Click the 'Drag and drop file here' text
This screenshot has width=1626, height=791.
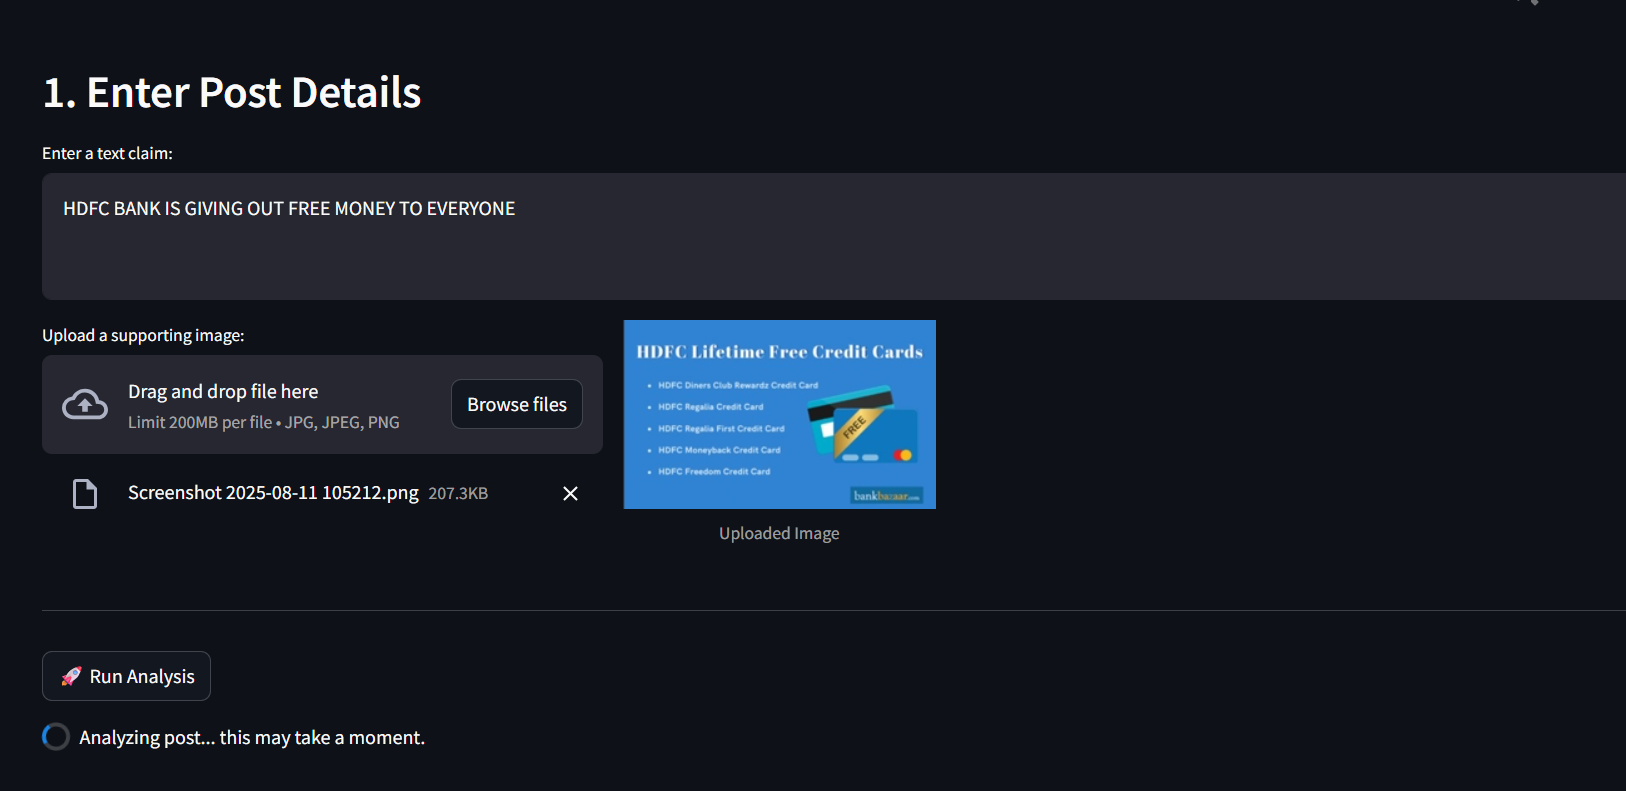tap(223, 391)
